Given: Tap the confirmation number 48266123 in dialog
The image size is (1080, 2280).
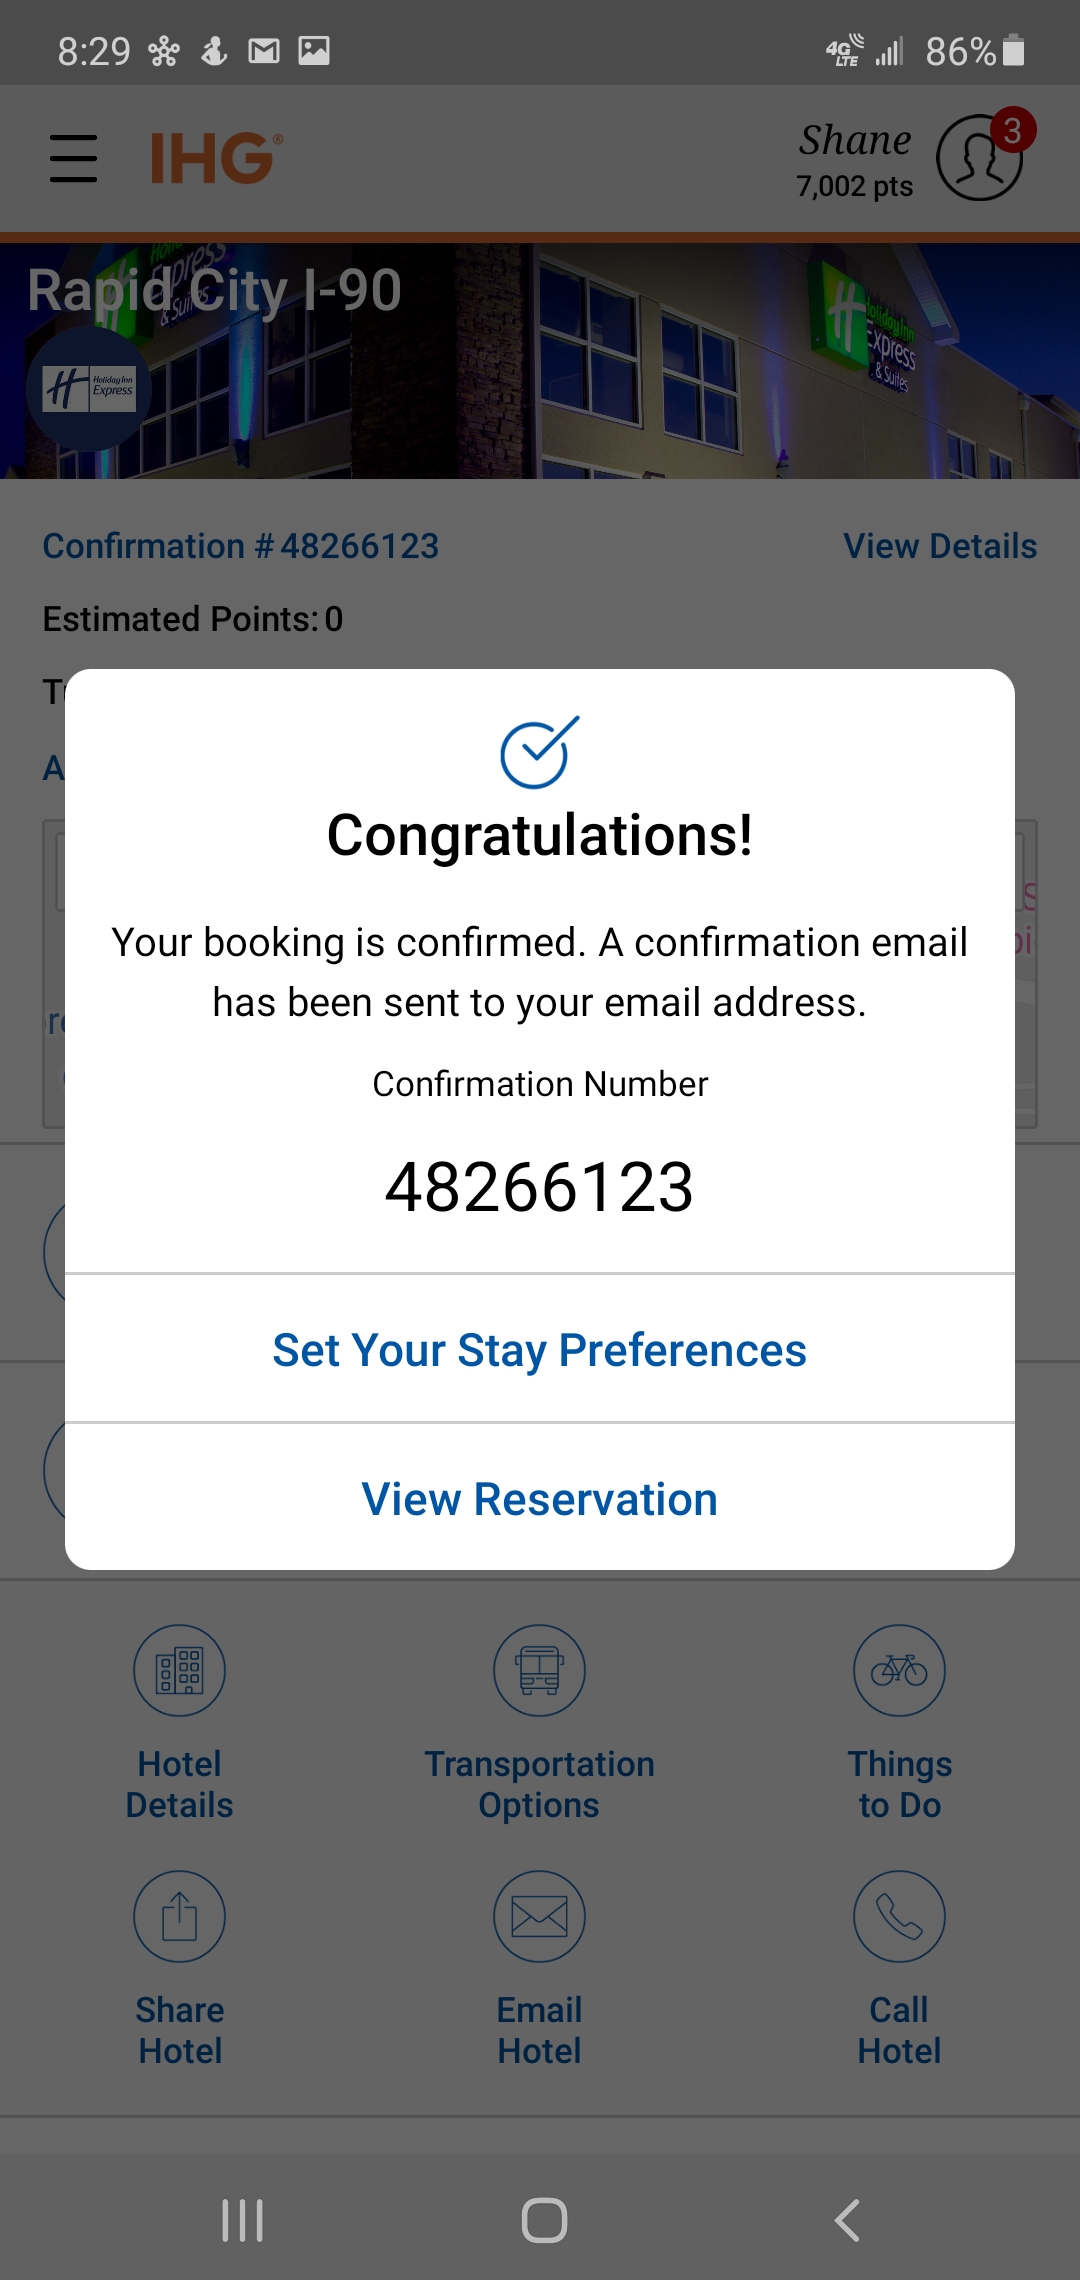Looking at the screenshot, I should tap(540, 1188).
